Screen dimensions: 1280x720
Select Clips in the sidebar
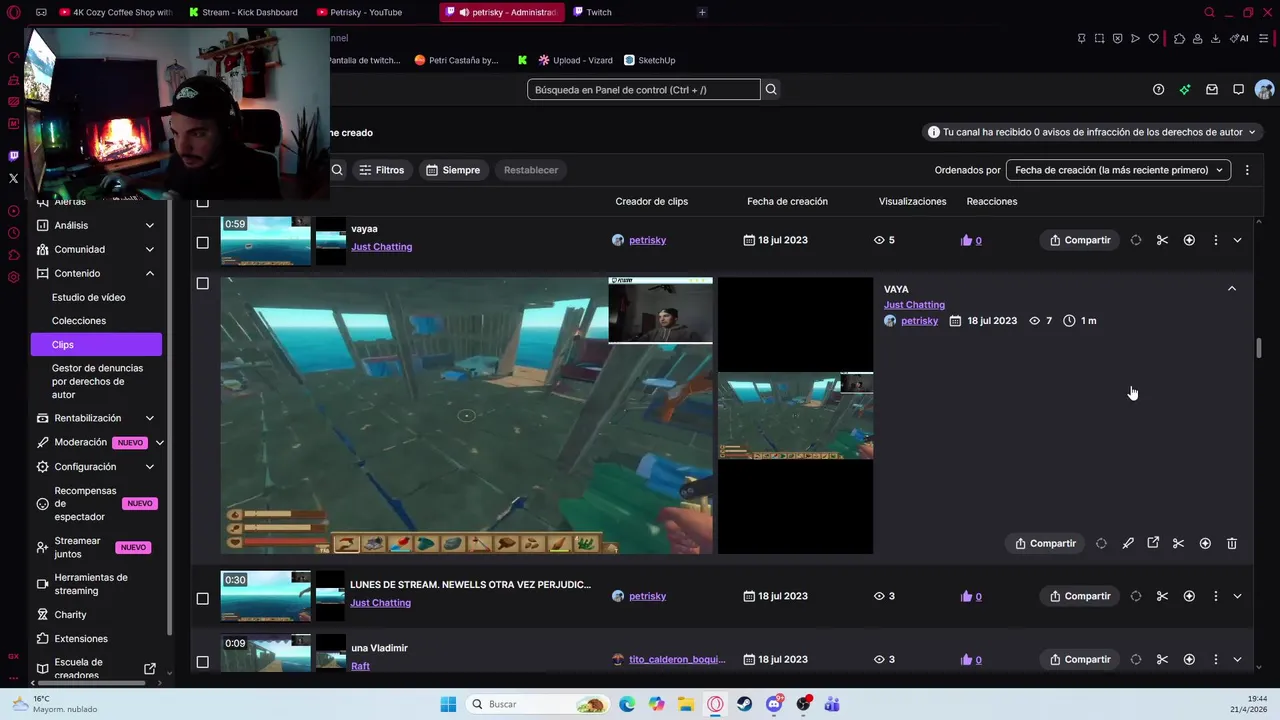[96, 344]
